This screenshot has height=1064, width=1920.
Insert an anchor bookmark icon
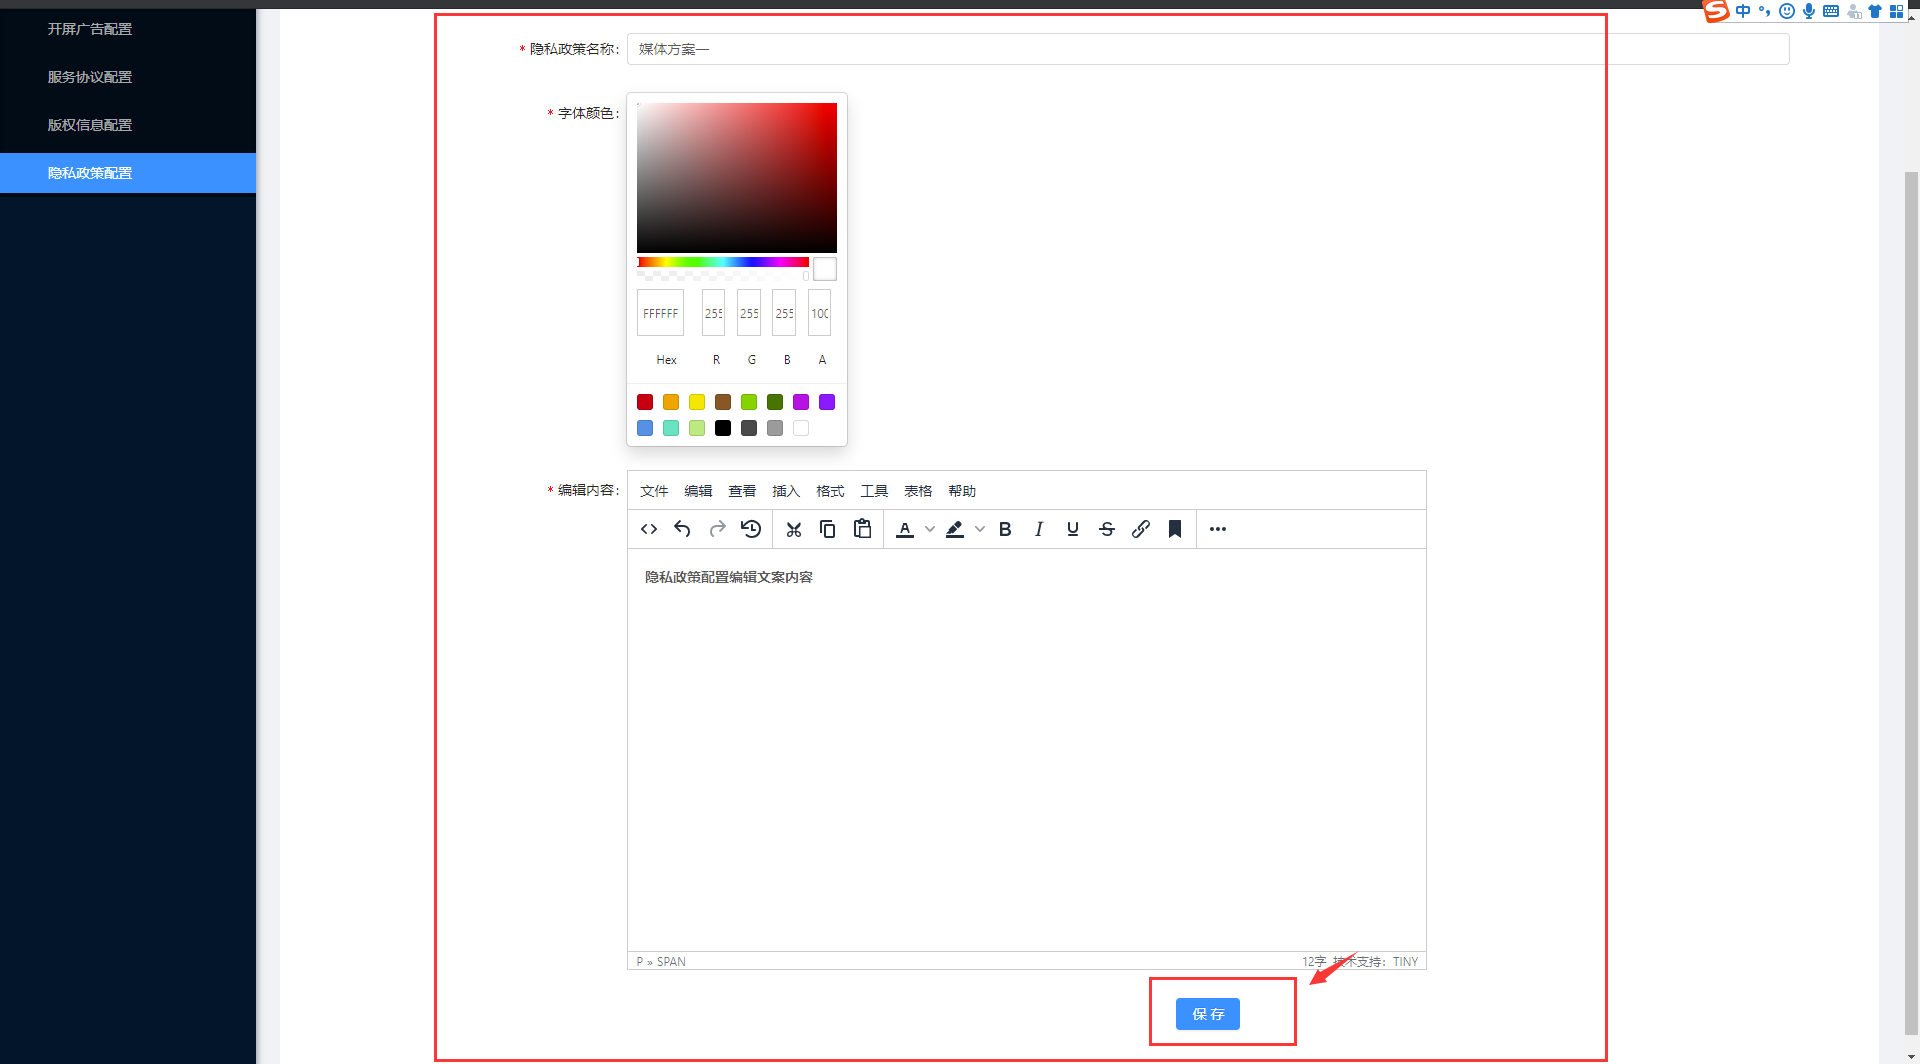coord(1175,529)
